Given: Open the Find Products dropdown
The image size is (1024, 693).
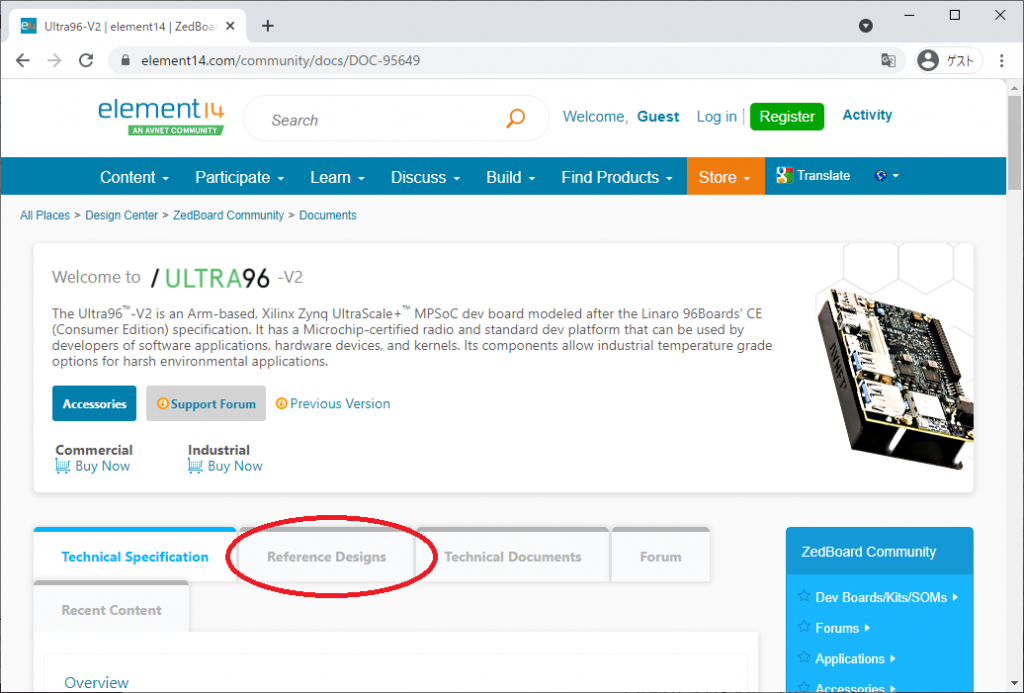Looking at the screenshot, I should (x=617, y=177).
